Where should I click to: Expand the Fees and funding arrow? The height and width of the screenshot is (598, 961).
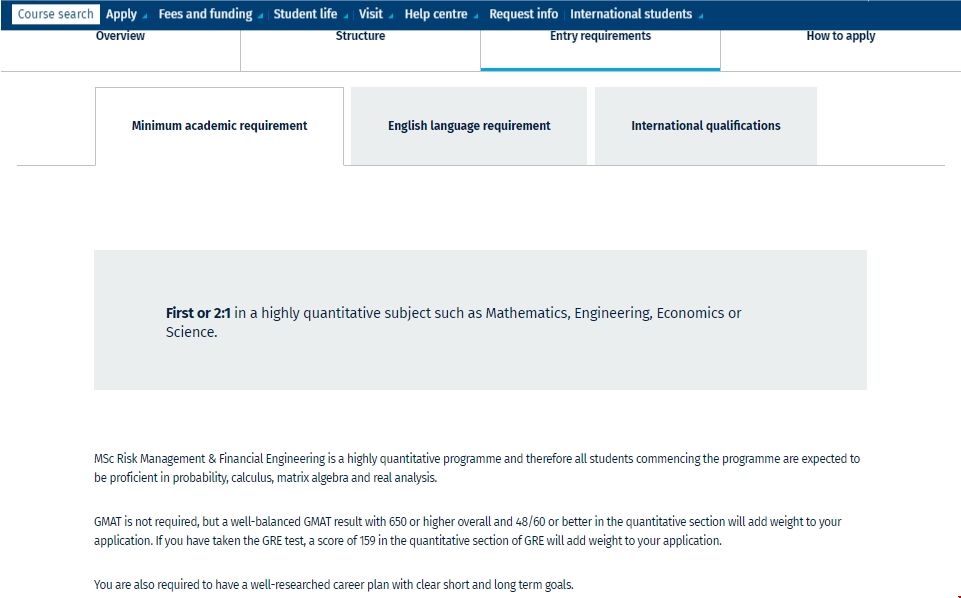pyautogui.click(x=261, y=16)
